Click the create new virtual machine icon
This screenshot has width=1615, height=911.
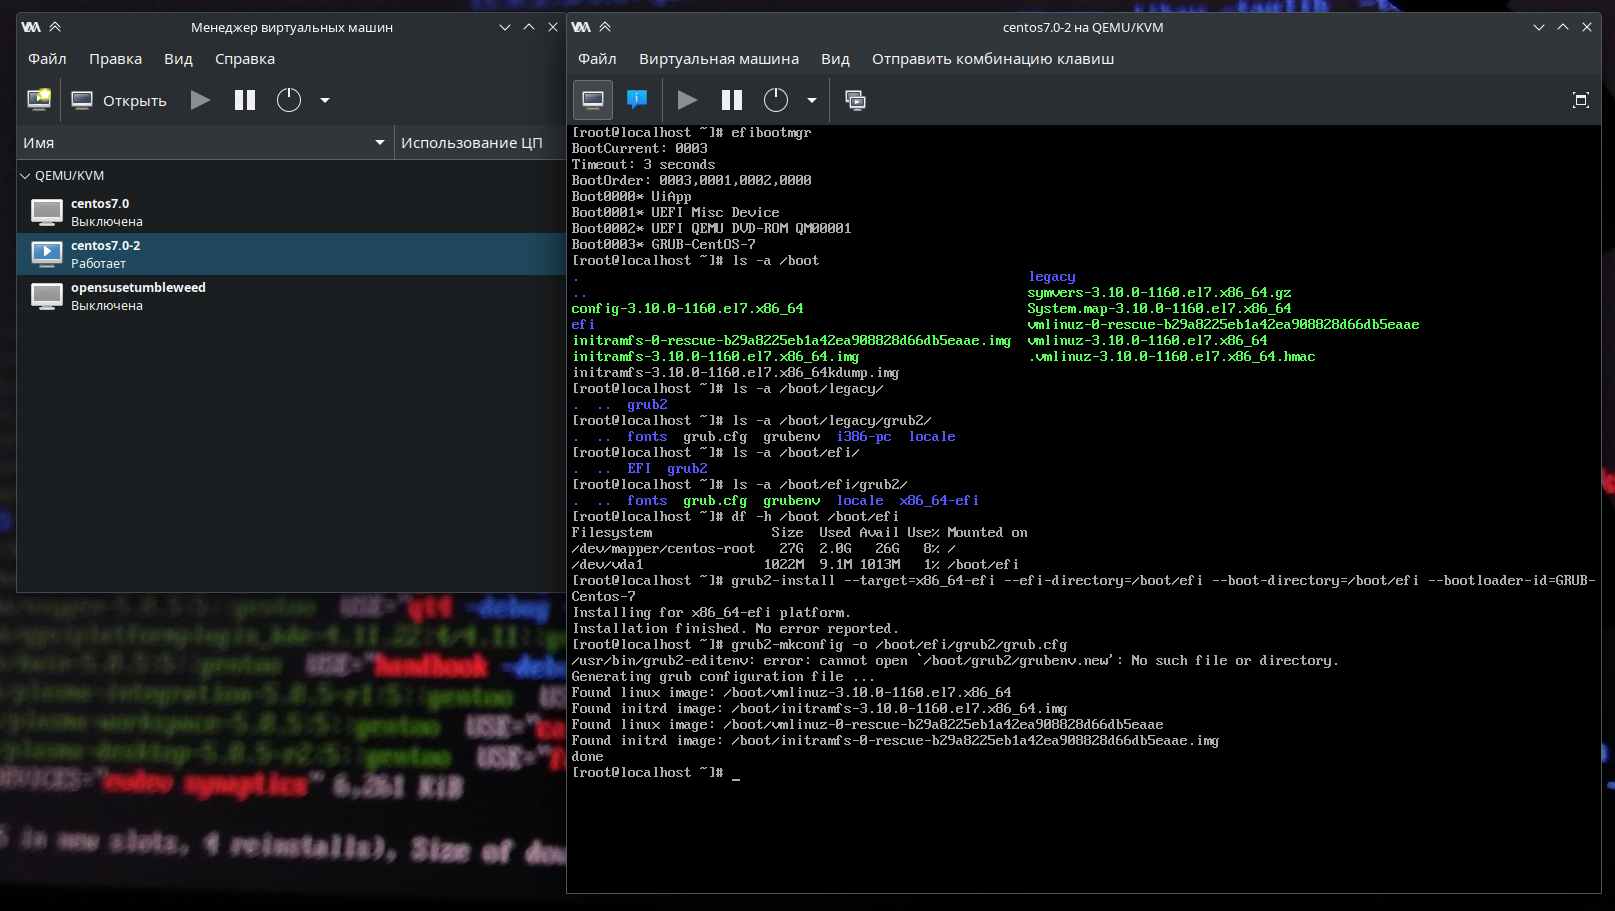(x=39, y=100)
